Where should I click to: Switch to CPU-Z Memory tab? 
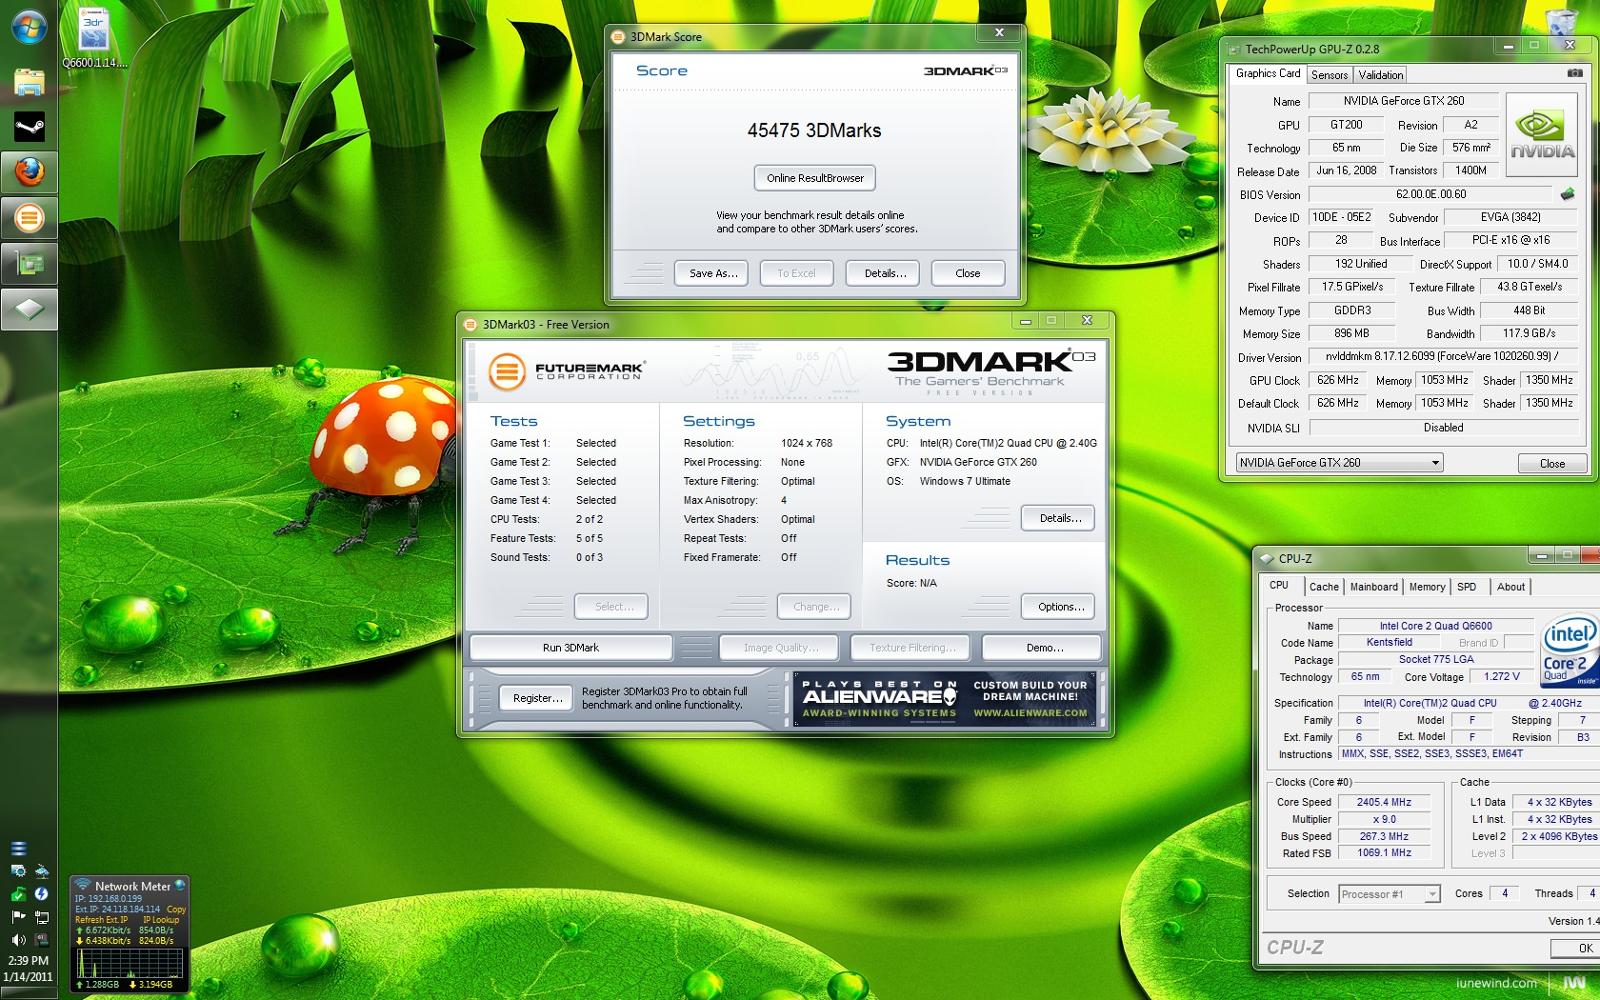pyautogui.click(x=1426, y=587)
